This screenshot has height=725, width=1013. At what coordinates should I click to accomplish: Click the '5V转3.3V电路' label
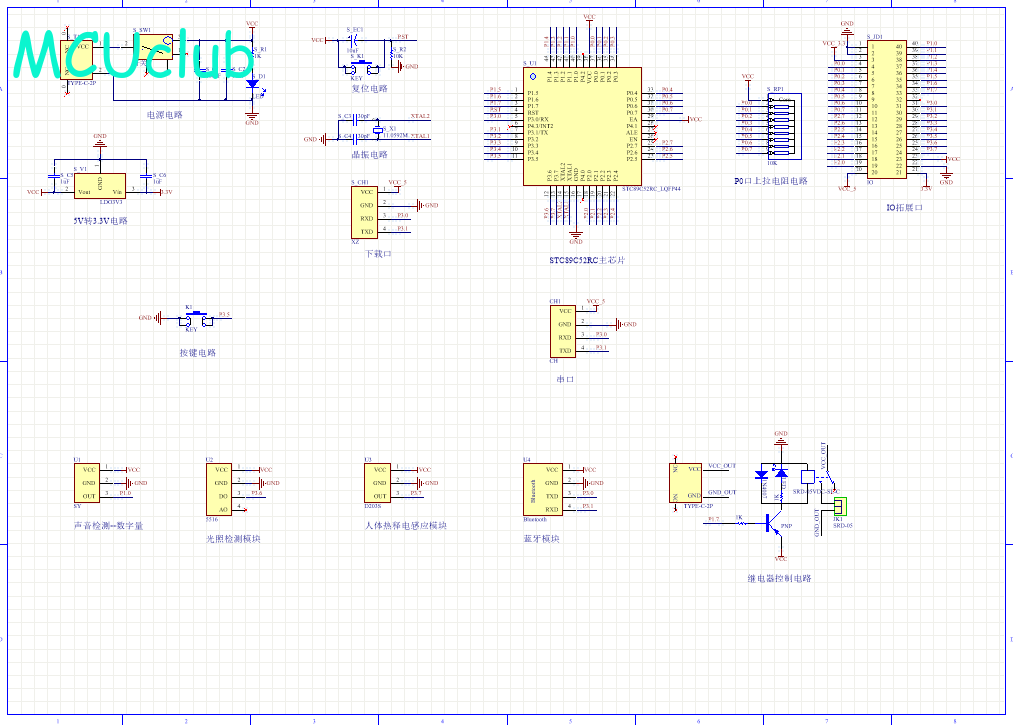click(x=100, y=221)
